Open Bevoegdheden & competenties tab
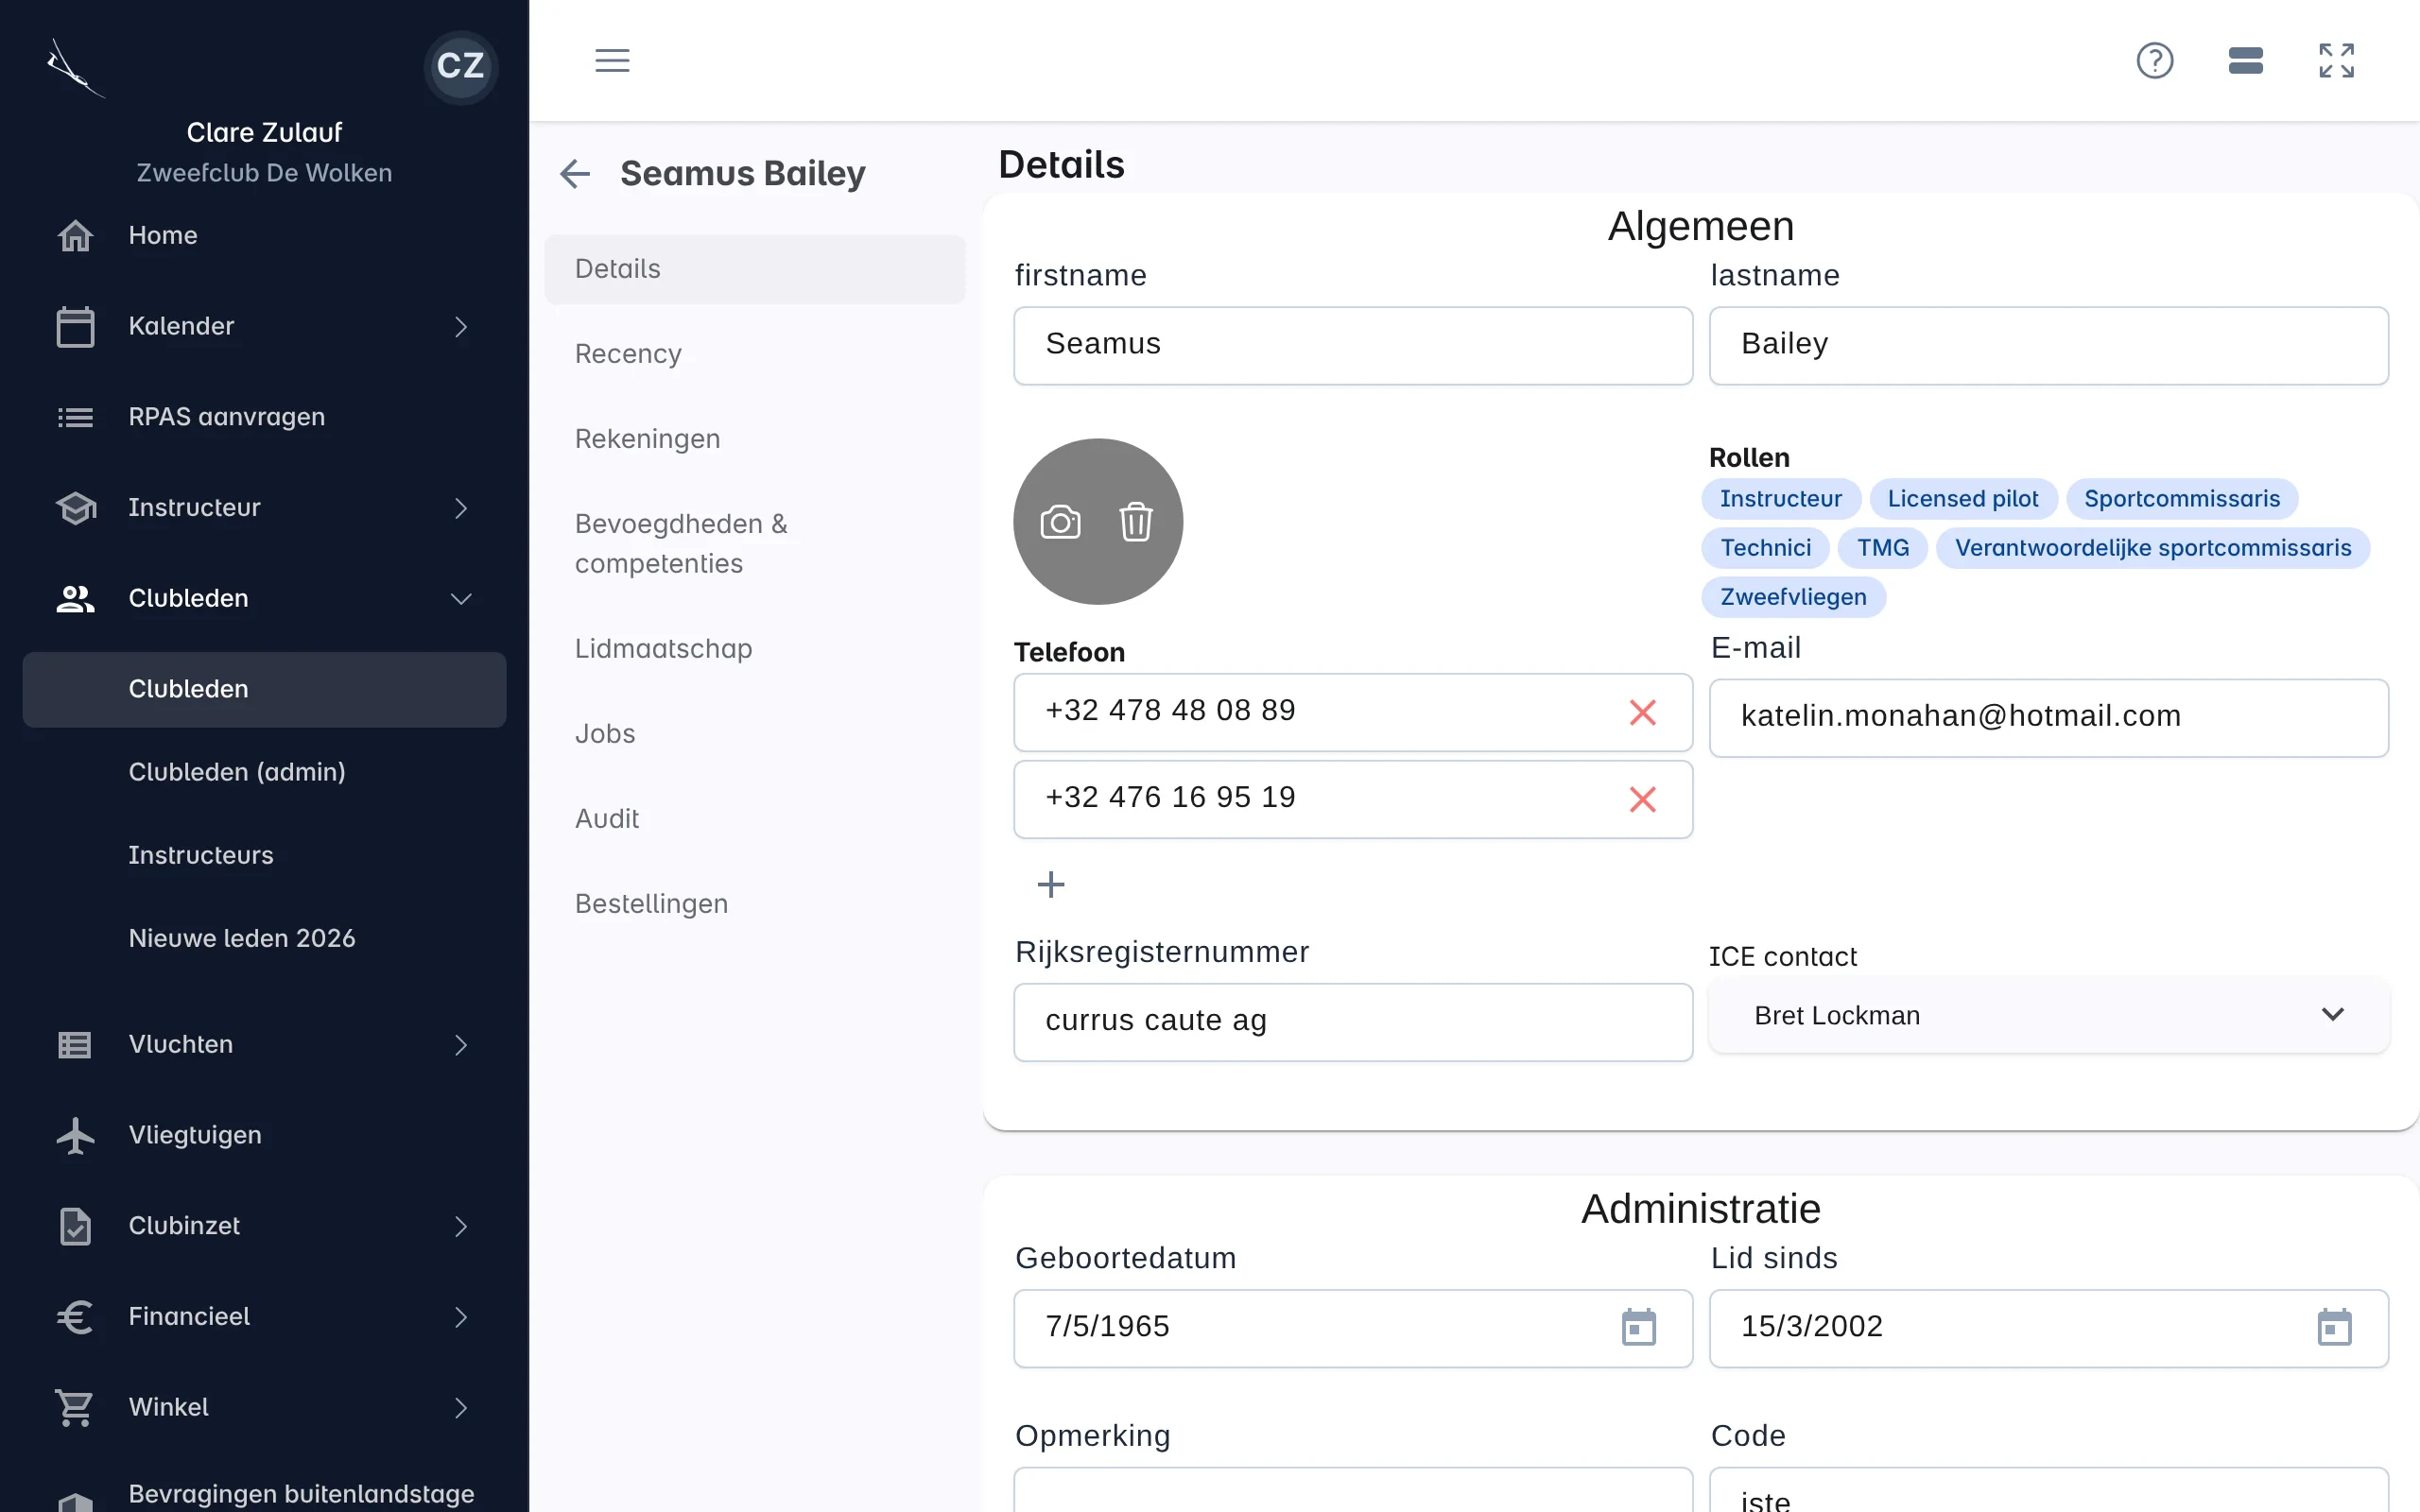This screenshot has width=2420, height=1512. coord(754,544)
